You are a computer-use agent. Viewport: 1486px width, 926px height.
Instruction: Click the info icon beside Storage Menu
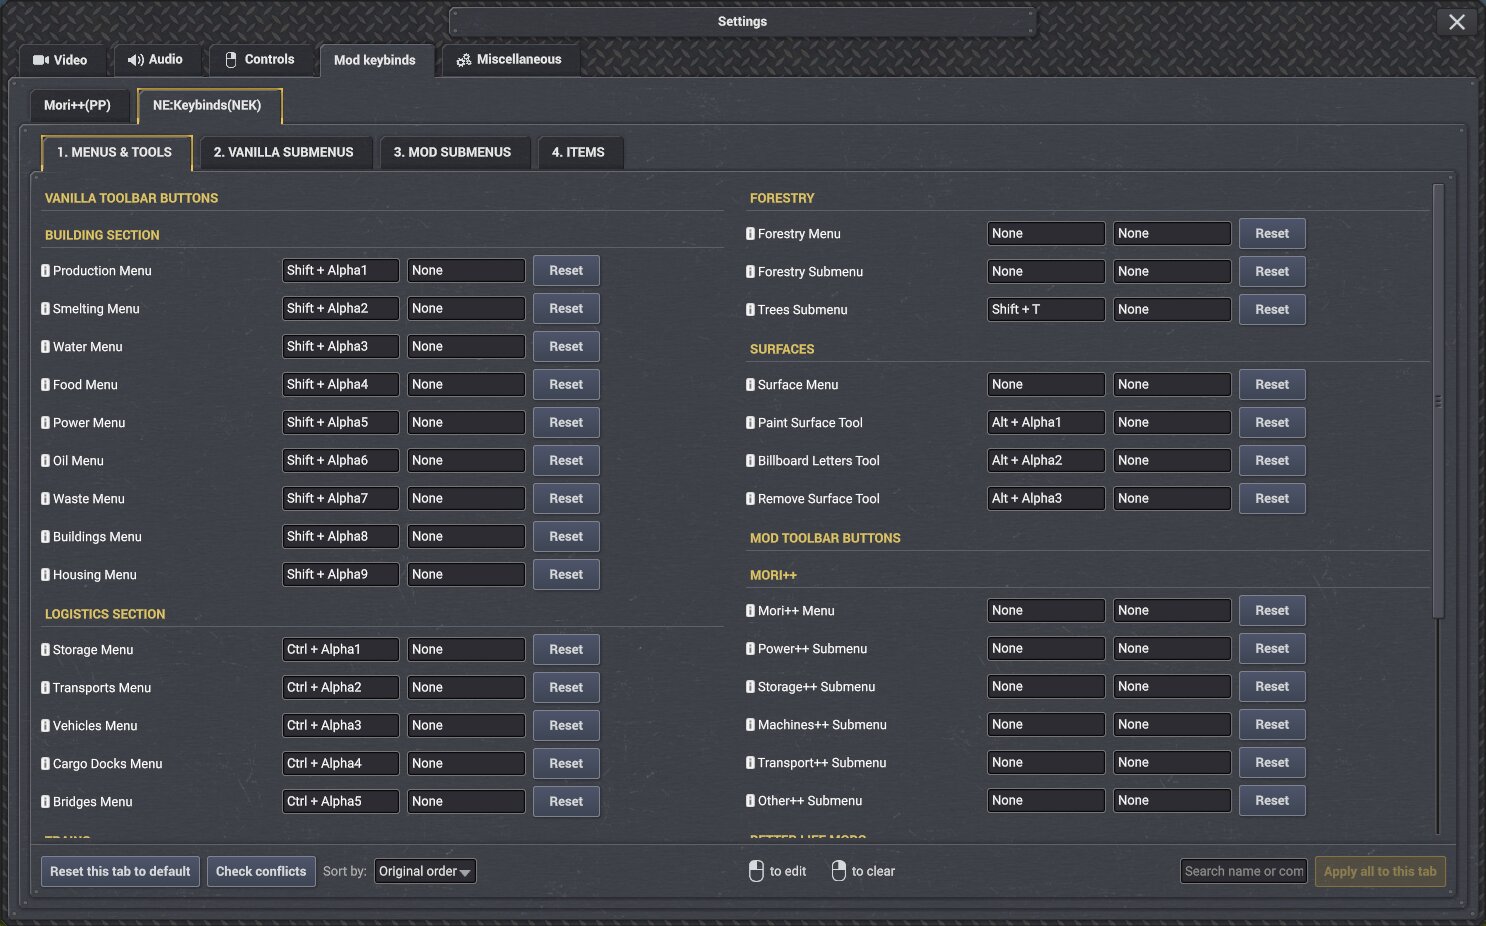point(45,650)
